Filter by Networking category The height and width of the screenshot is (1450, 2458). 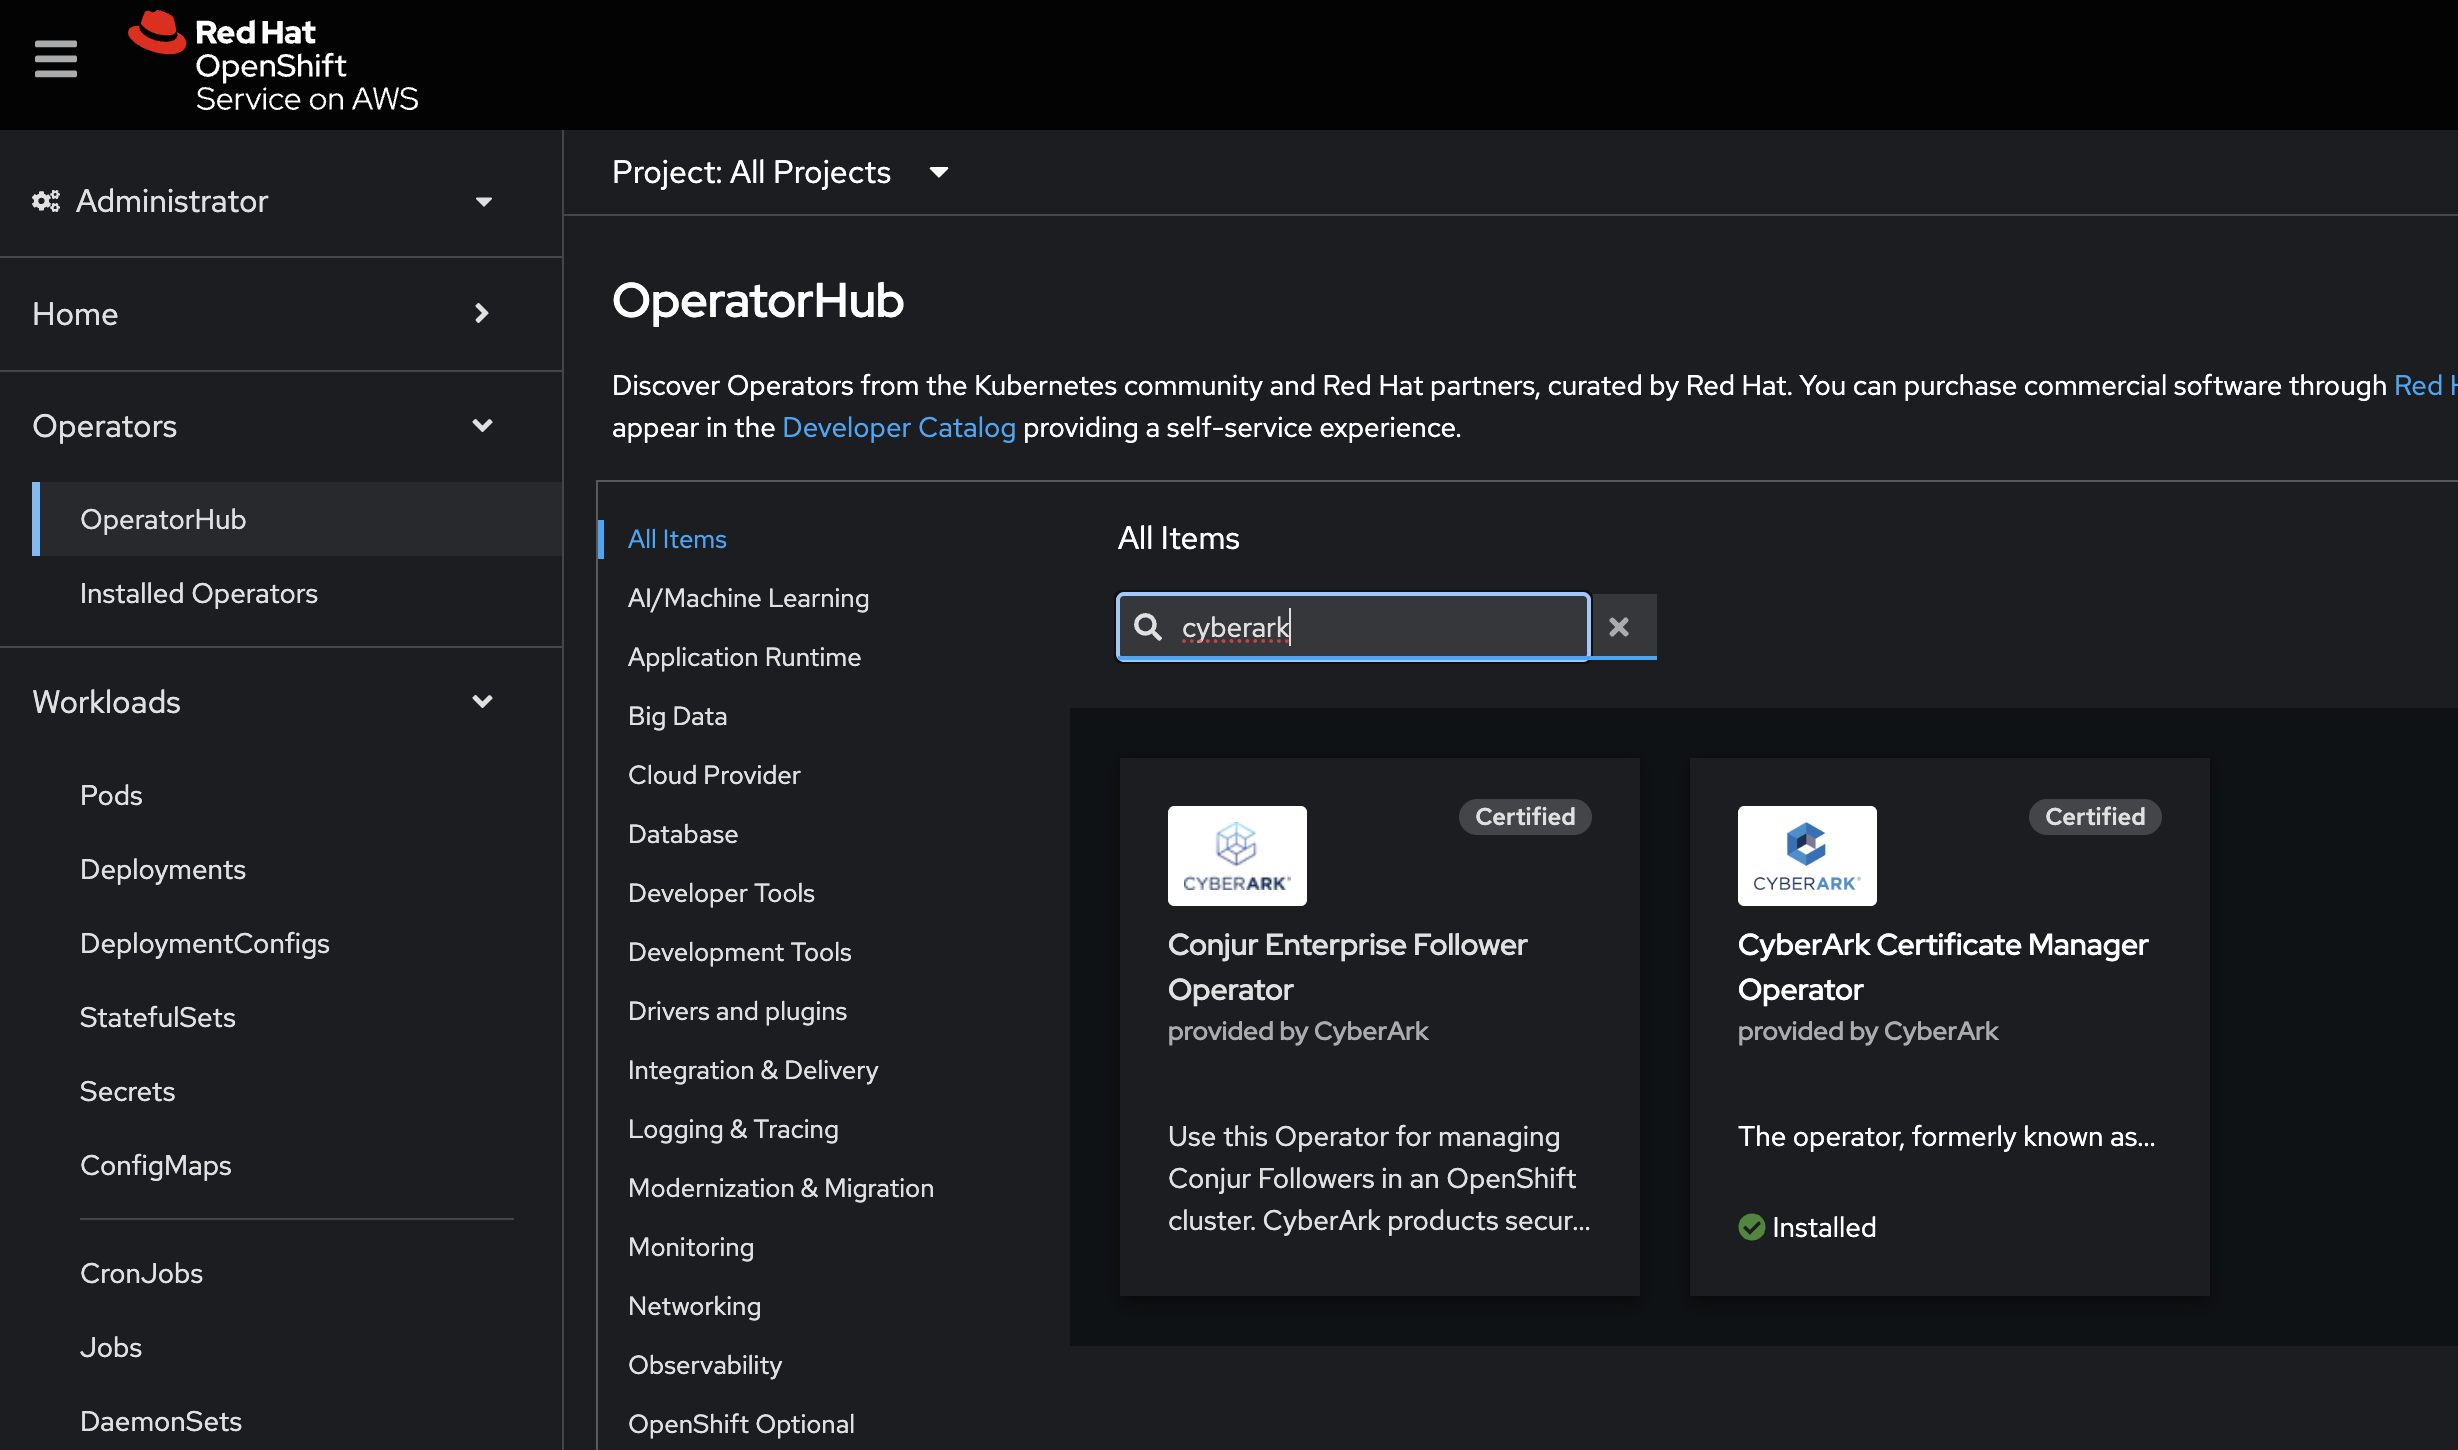click(x=694, y=1306)
